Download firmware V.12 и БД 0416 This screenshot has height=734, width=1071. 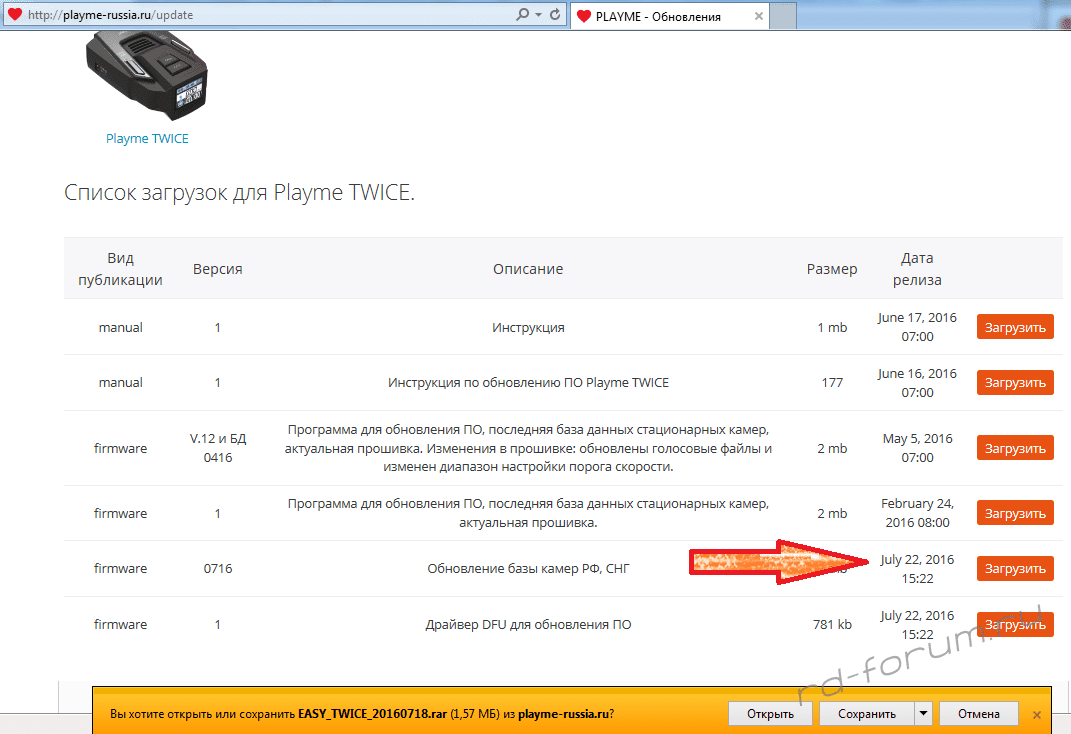[1015, 448]
